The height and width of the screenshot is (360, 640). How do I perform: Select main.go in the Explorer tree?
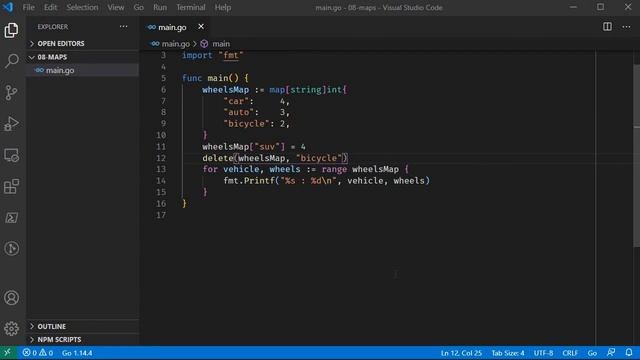(83, 70)
